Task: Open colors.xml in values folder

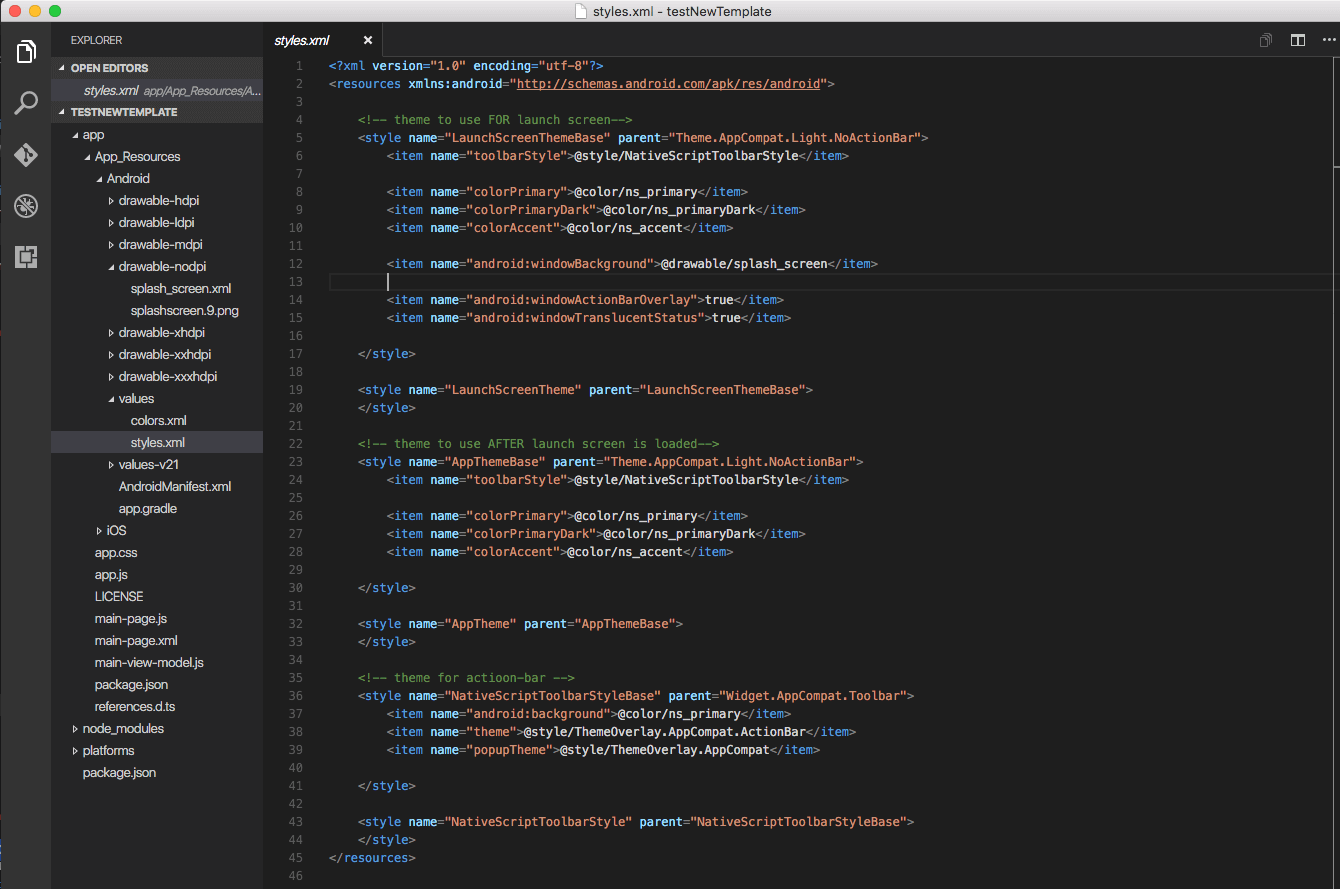Action: [x=158, y=420]
